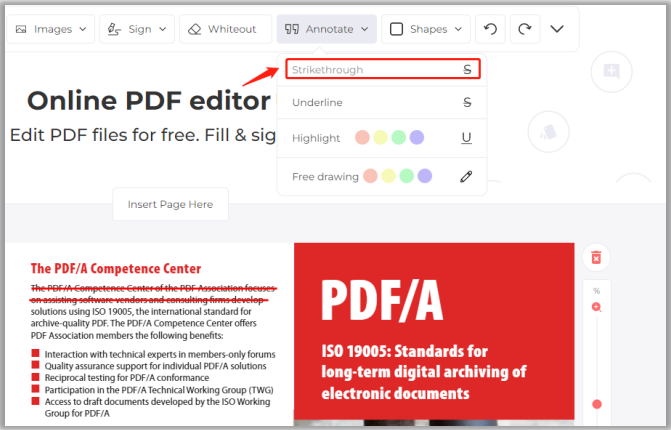The image size is (671, 430).
Task: Click 'Reciprocal testing for PDF/A conformance' line
Action: click(x=127, y=378)
